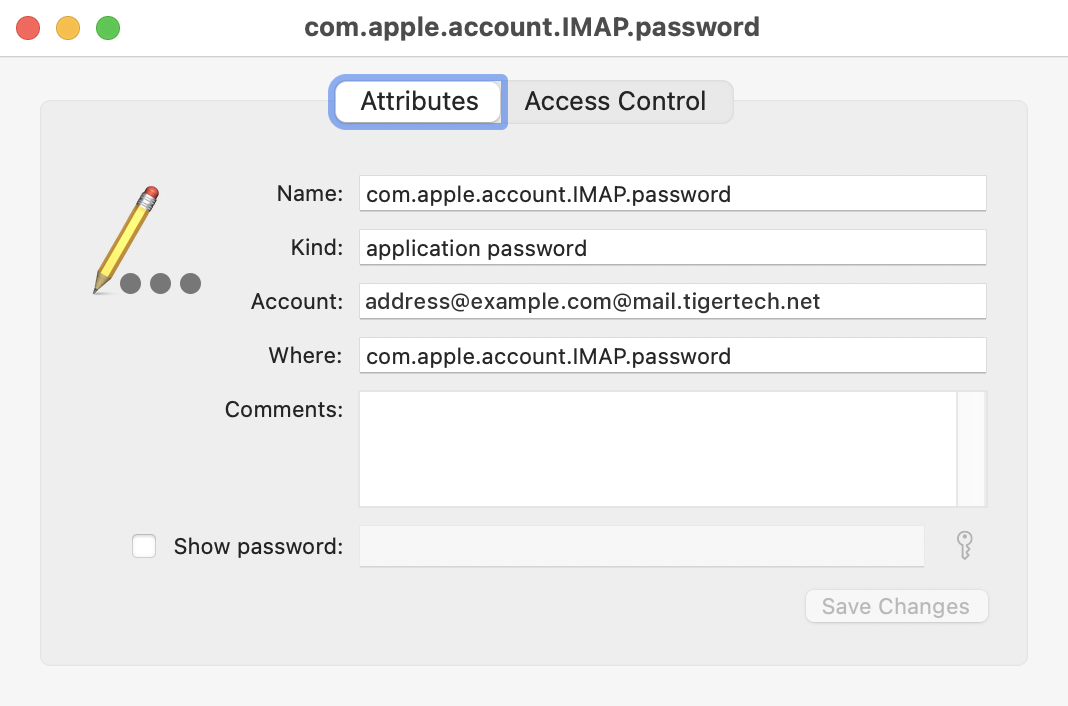Click the "Show password:" label text
This screenshot has height=706, width=1068.
[x=258, y=546]
